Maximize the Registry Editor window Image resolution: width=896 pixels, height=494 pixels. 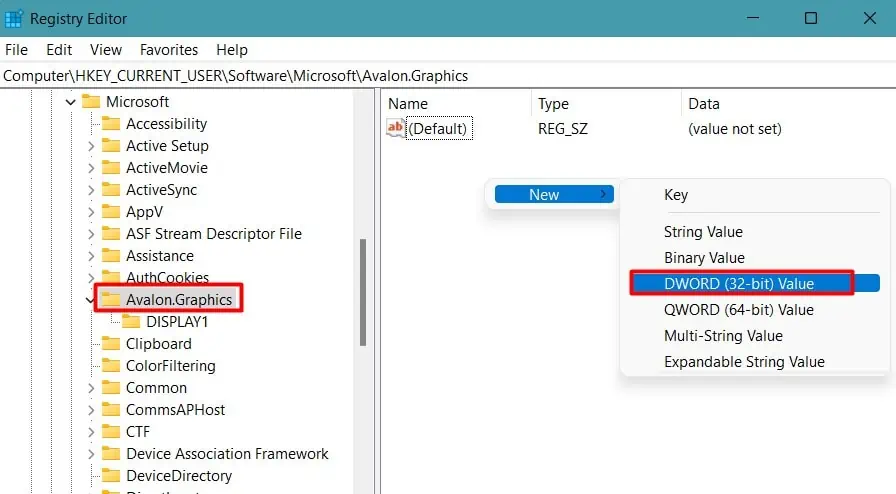(x=811, y=18)
